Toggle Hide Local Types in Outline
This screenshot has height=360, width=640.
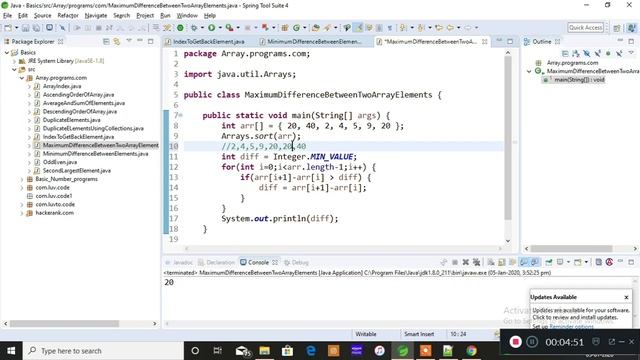pos(619,53)
